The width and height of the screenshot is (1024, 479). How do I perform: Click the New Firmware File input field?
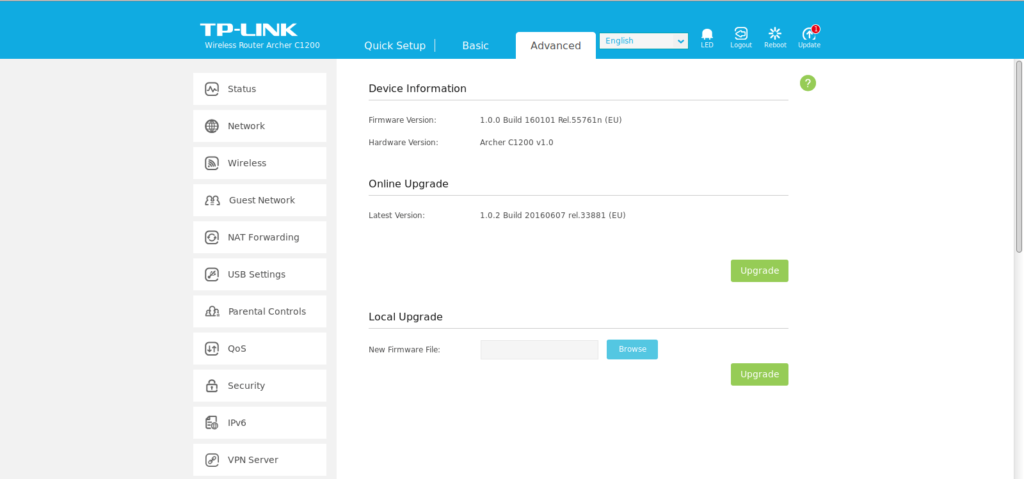[x=539, y=350]
